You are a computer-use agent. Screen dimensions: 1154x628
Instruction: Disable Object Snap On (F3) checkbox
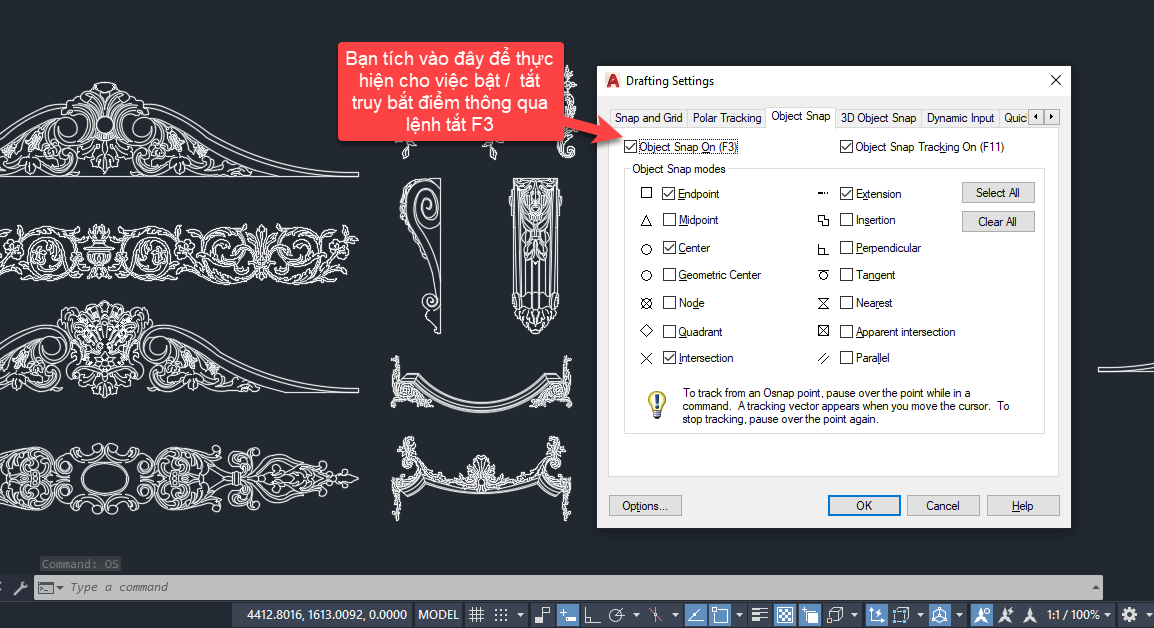631,147
